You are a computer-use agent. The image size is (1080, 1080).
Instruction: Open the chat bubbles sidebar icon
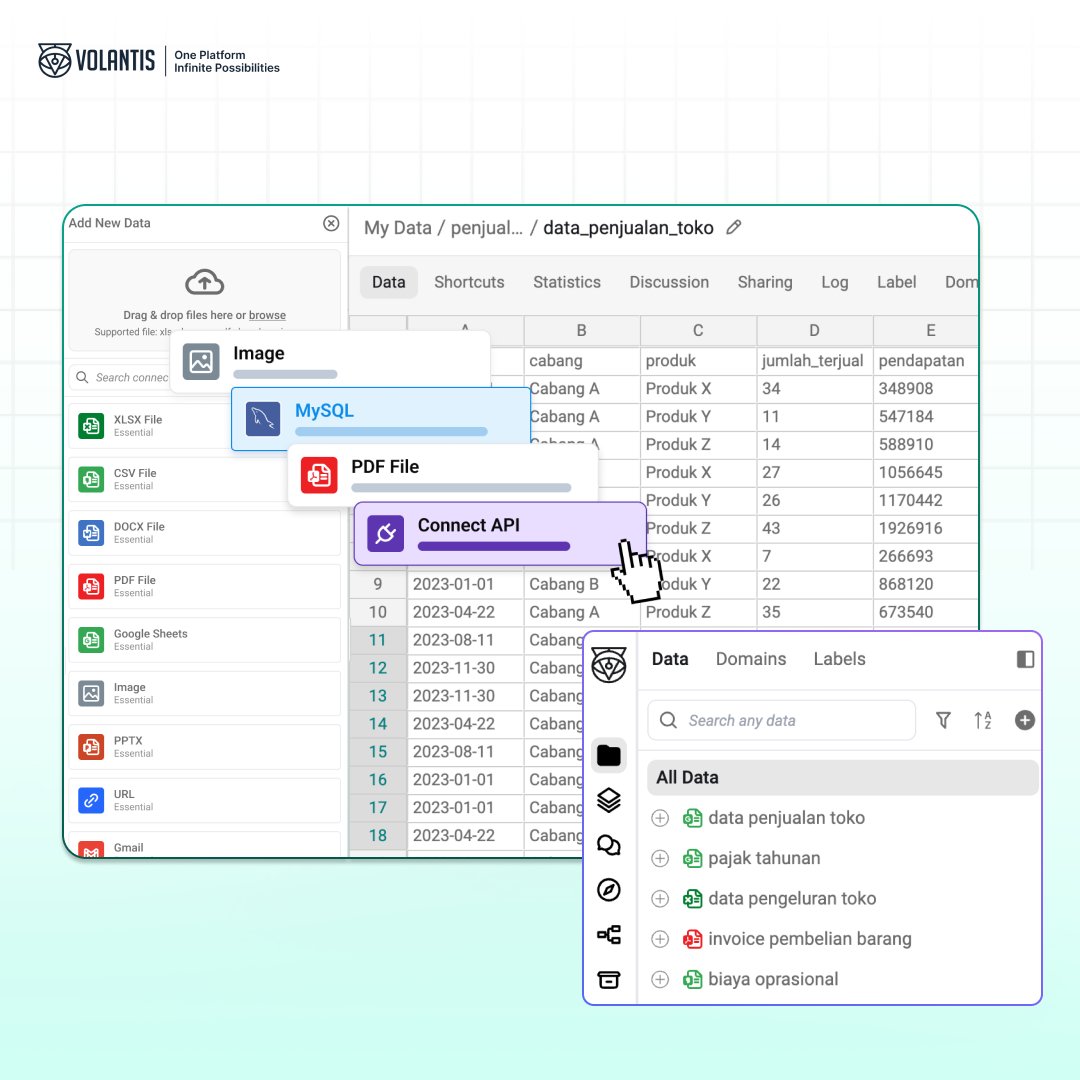609,845
